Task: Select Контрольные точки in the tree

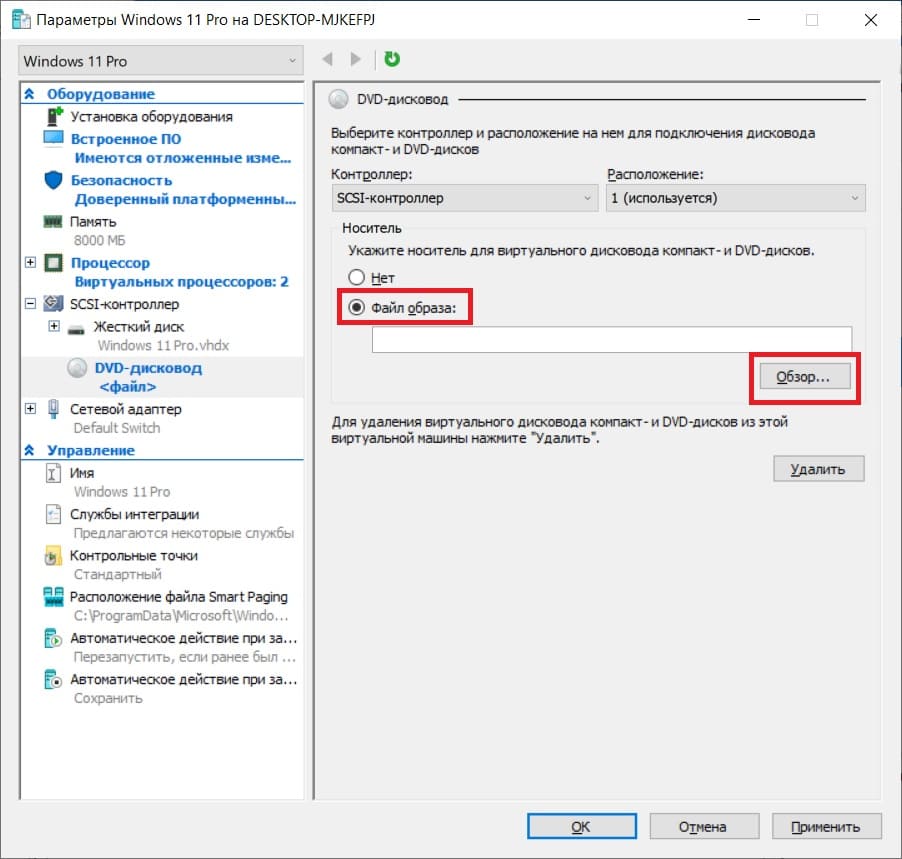Action: [x=133, y=556]
